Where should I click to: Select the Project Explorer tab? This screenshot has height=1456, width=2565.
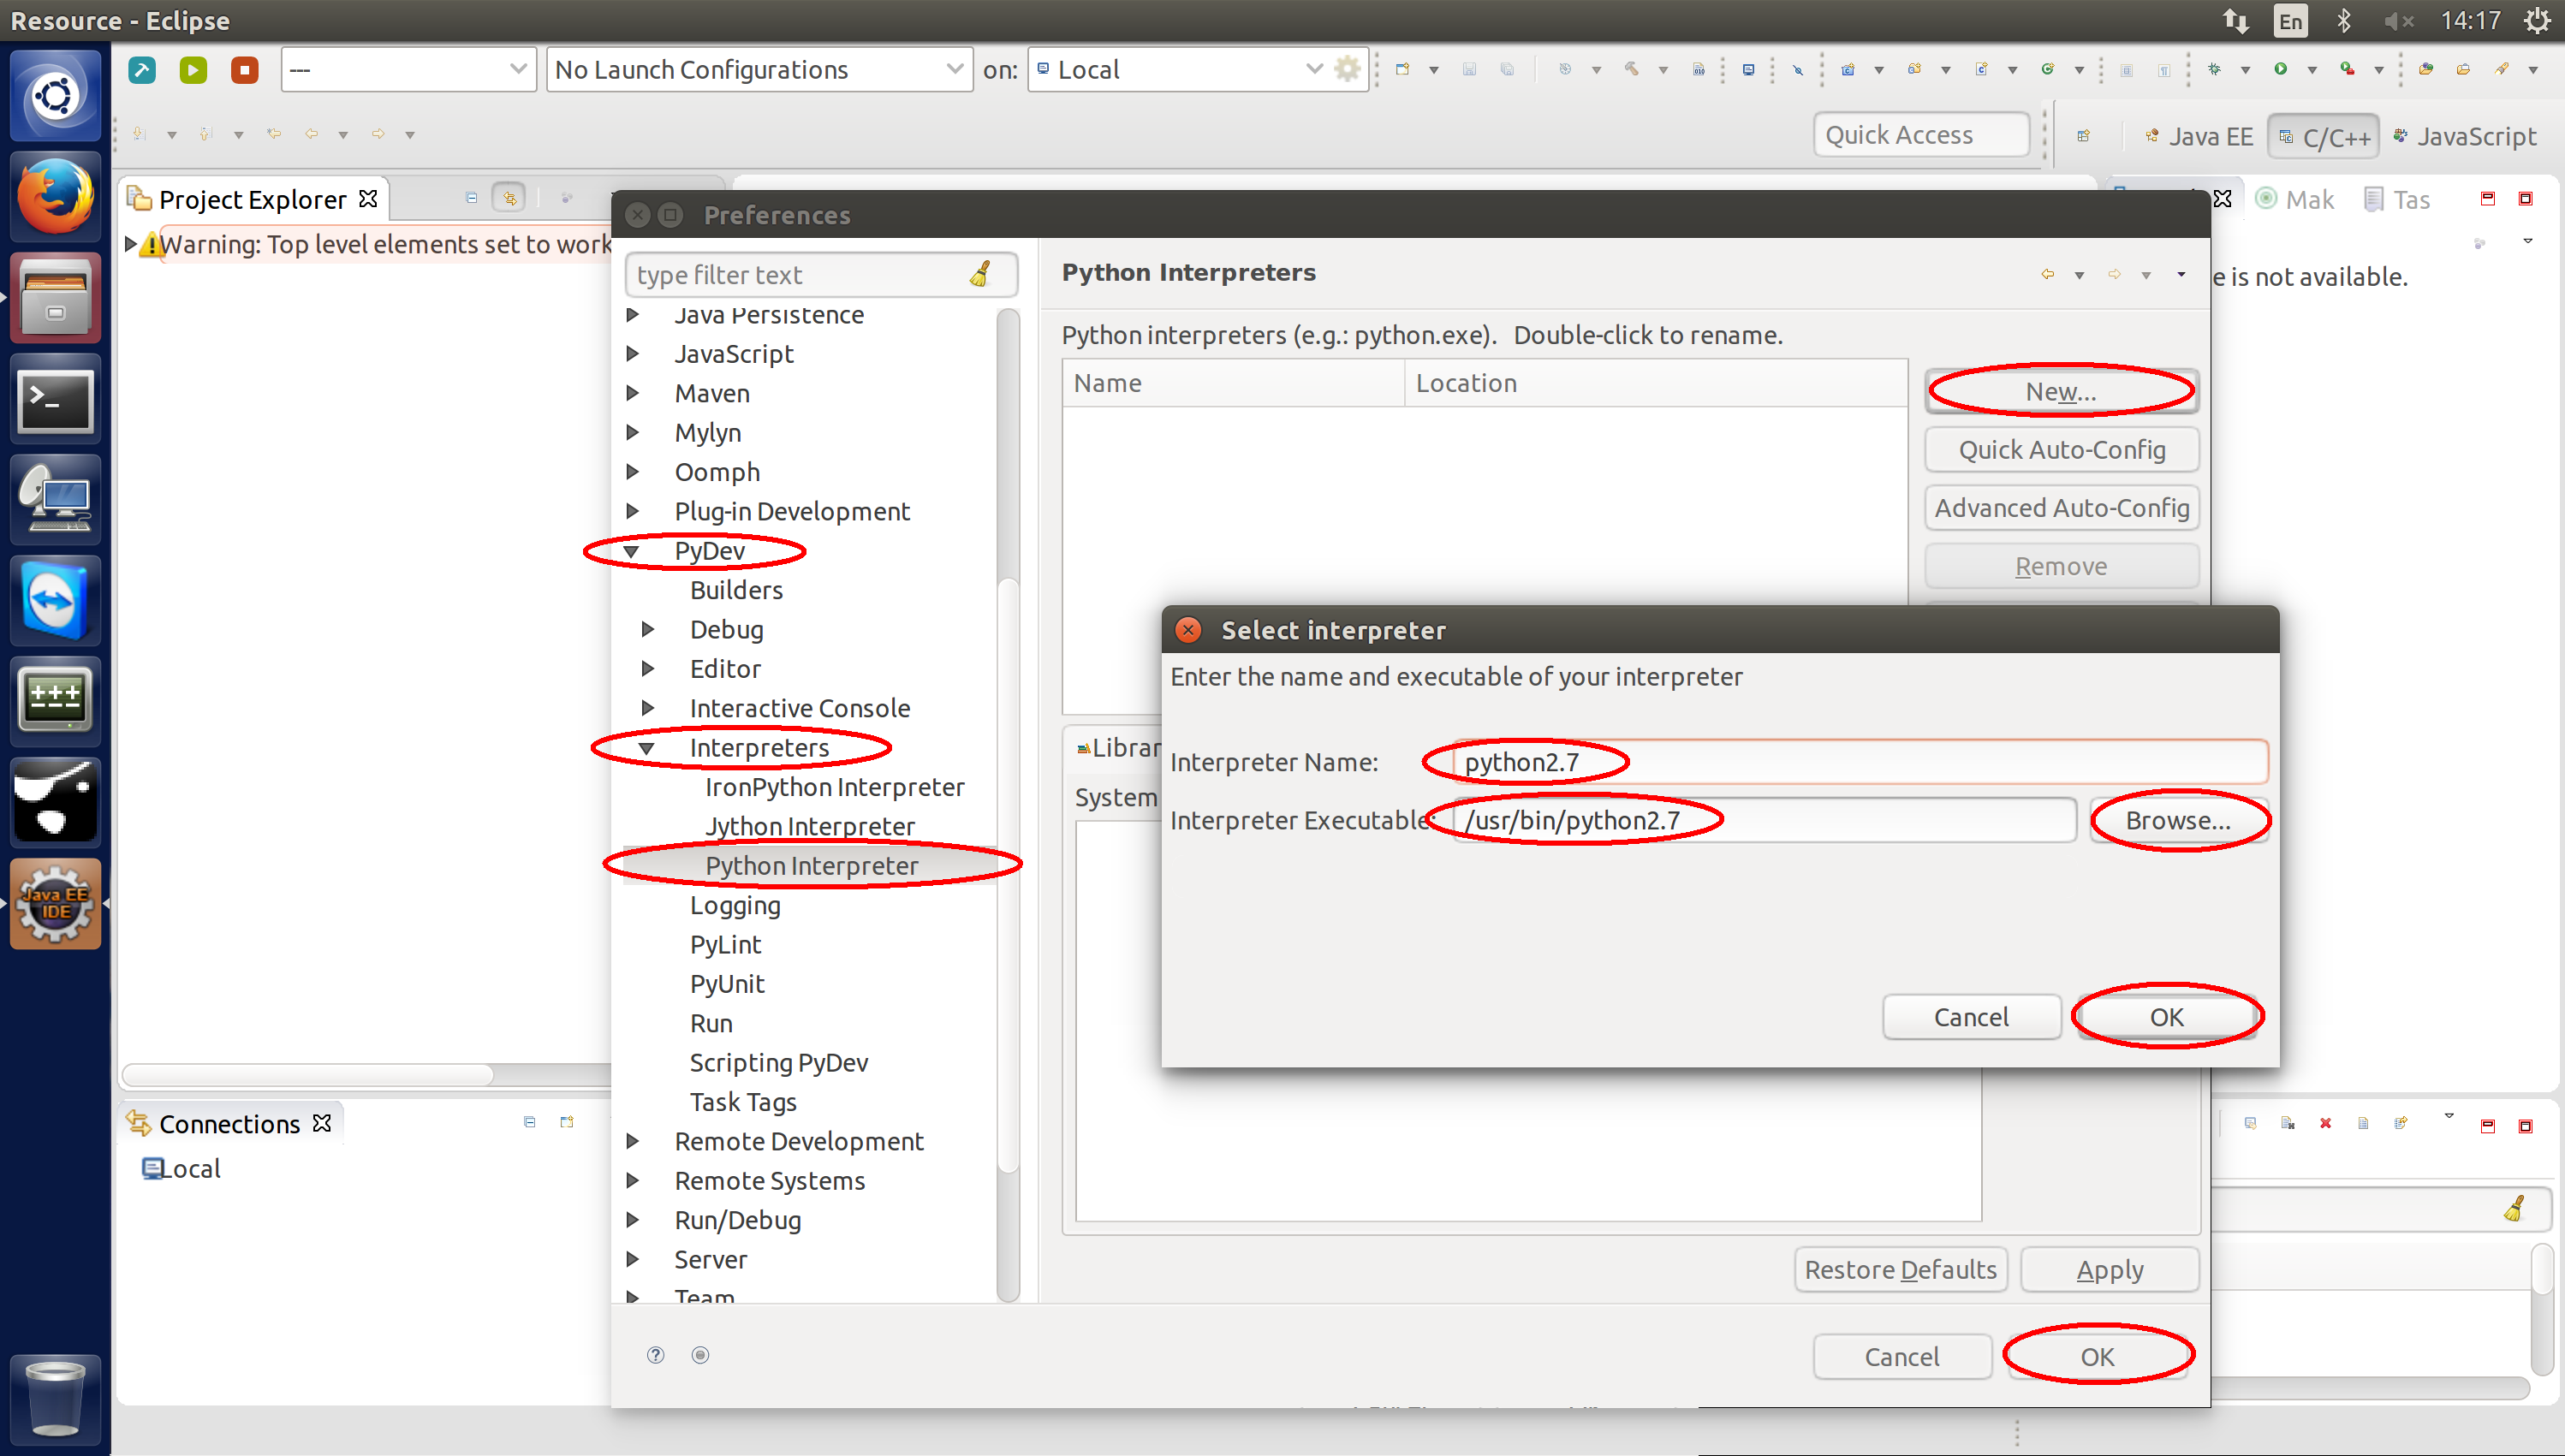pyautogui.click(x=252, y=199)
